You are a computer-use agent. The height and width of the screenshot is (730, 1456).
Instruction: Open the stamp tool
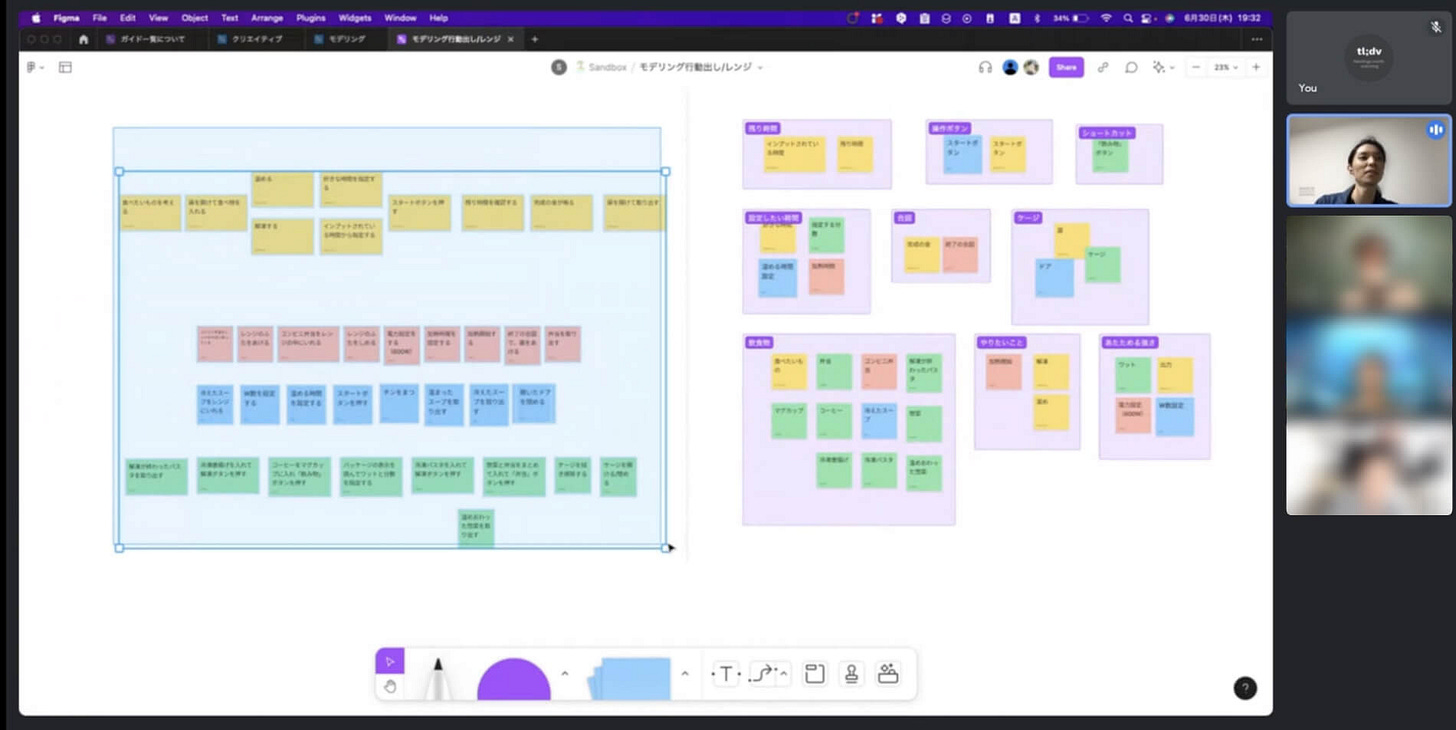[x=851, y=674]
